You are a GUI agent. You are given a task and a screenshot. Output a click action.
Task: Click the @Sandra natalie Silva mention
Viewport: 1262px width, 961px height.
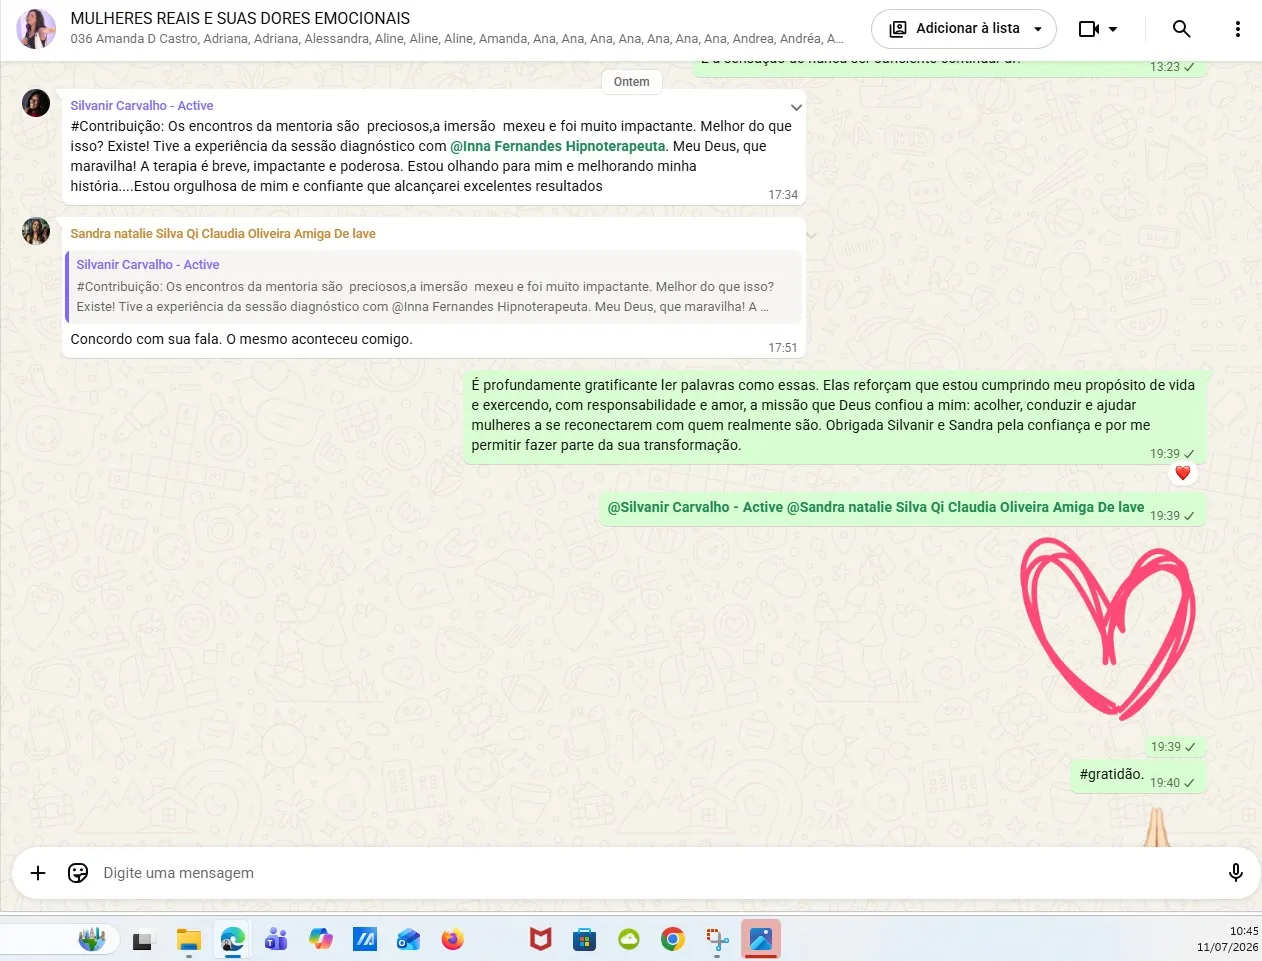click(965, 507)
